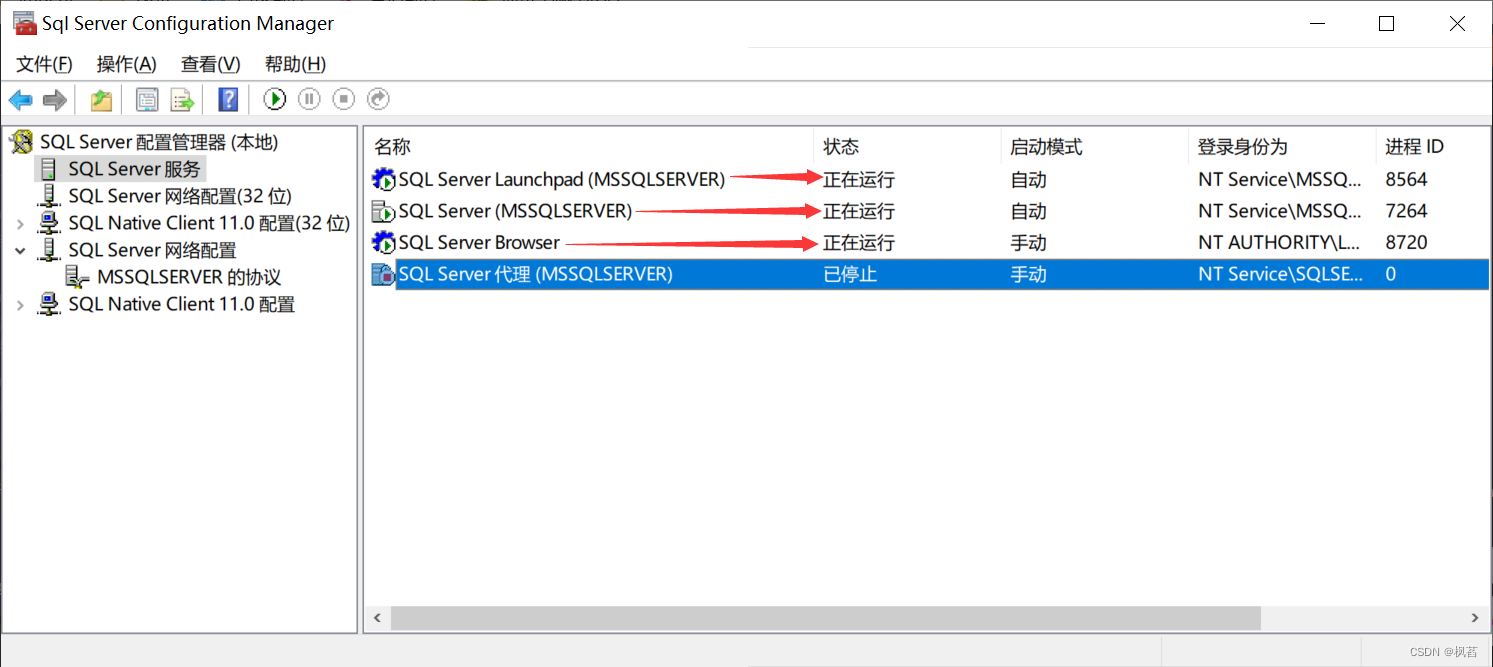This screenshot has width=1493, height=667.
Task: Click the SQL Server 网络配置(32 位) node icon
Action: tap(48, 196)
